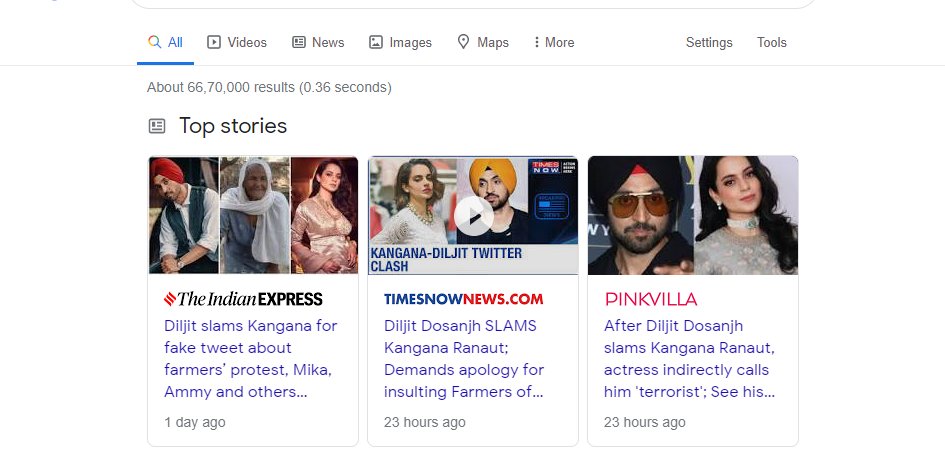Open 'Diljit slams Kangana for fake tweet' headline
The height and width of the screenshot is (457, 945).
coord(251,359)
